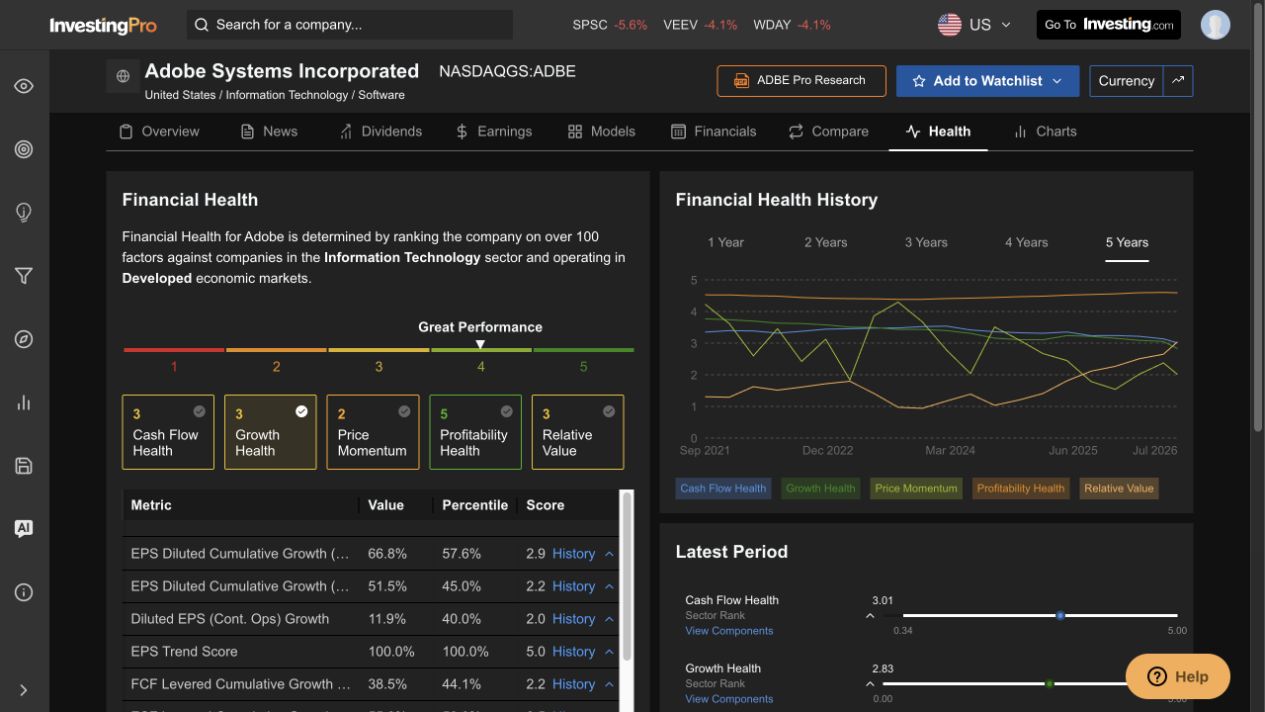Click the user profile avatar

pos(1215,25)
